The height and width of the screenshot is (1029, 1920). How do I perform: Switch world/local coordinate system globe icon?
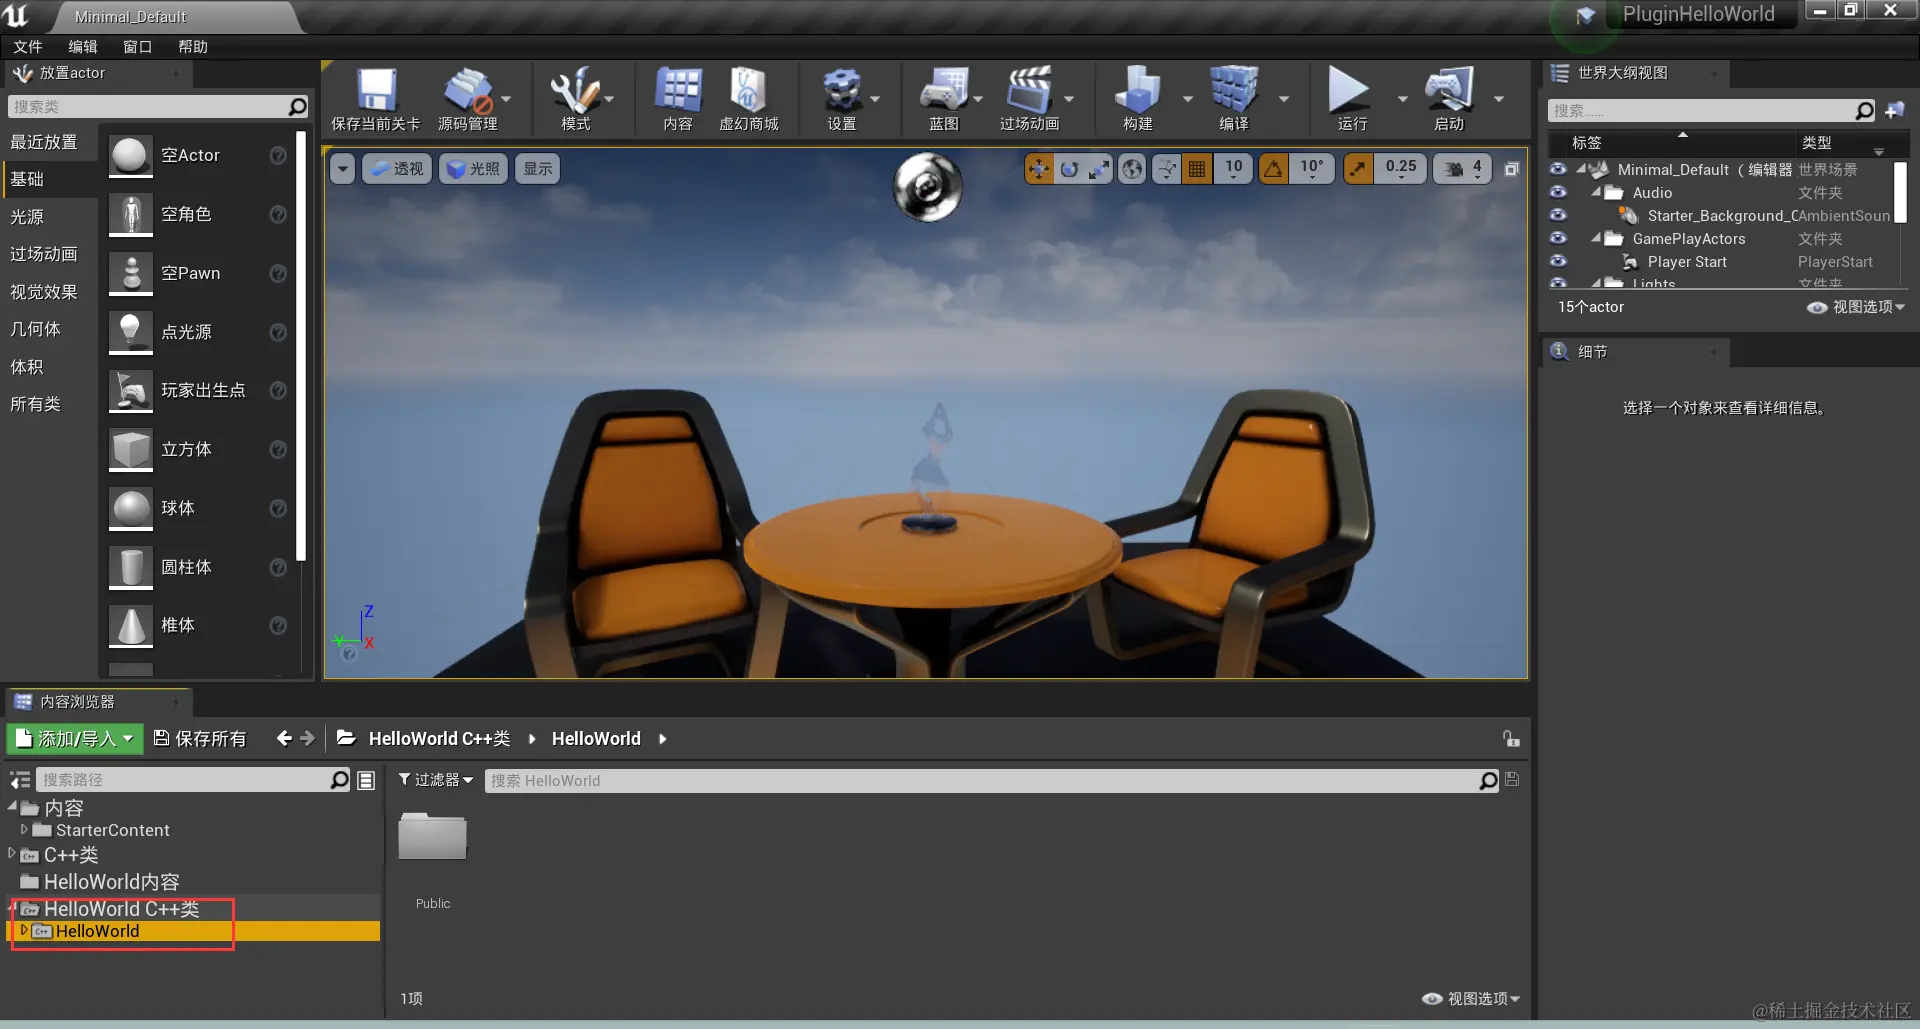tap(1132, 169)
